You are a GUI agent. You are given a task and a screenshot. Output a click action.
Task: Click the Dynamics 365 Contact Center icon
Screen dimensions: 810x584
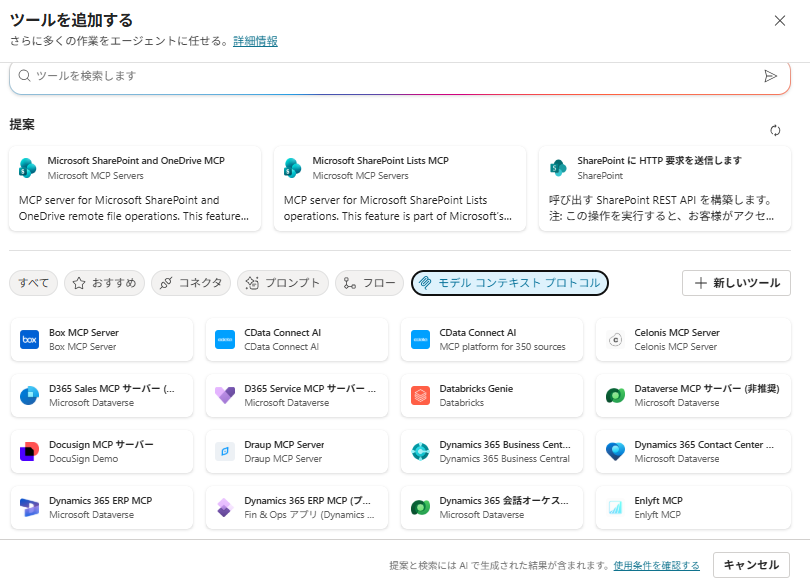click(x=615, y=452)
